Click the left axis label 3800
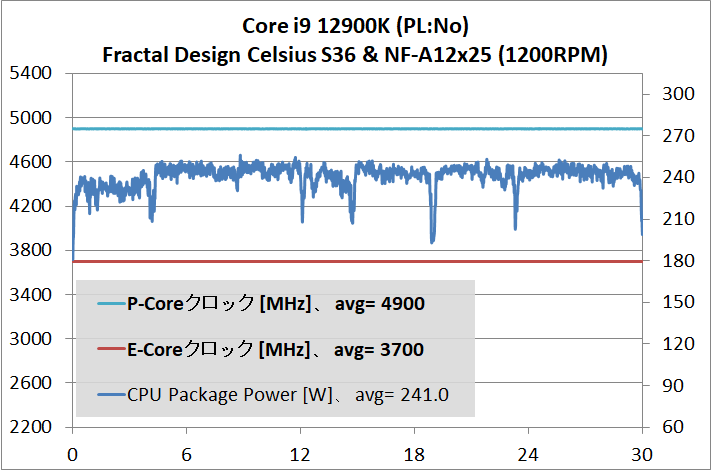The image size is (711, 470). coord(30,250)
